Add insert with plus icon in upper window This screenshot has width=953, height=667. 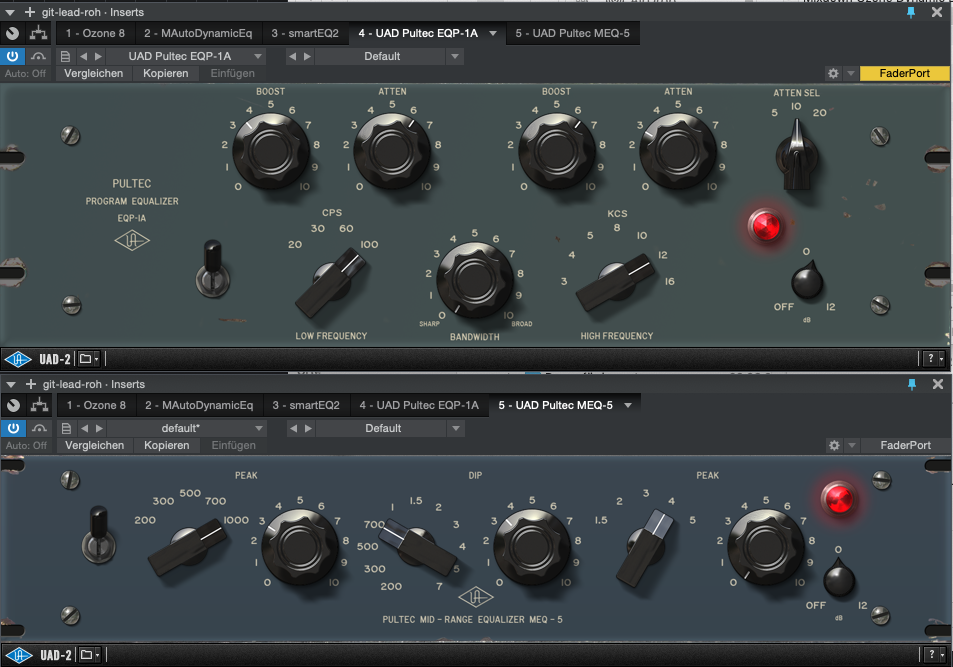click(30, 12)
